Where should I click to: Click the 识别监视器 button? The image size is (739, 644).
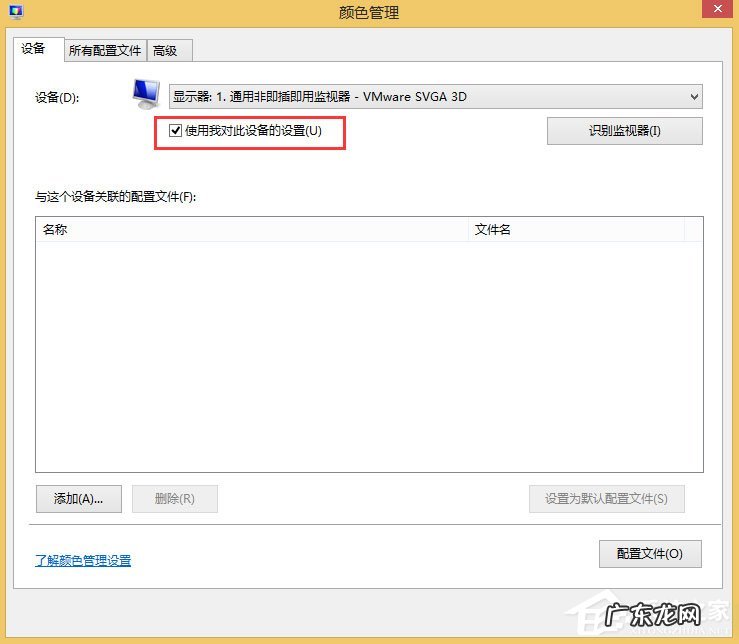point(624,131)
